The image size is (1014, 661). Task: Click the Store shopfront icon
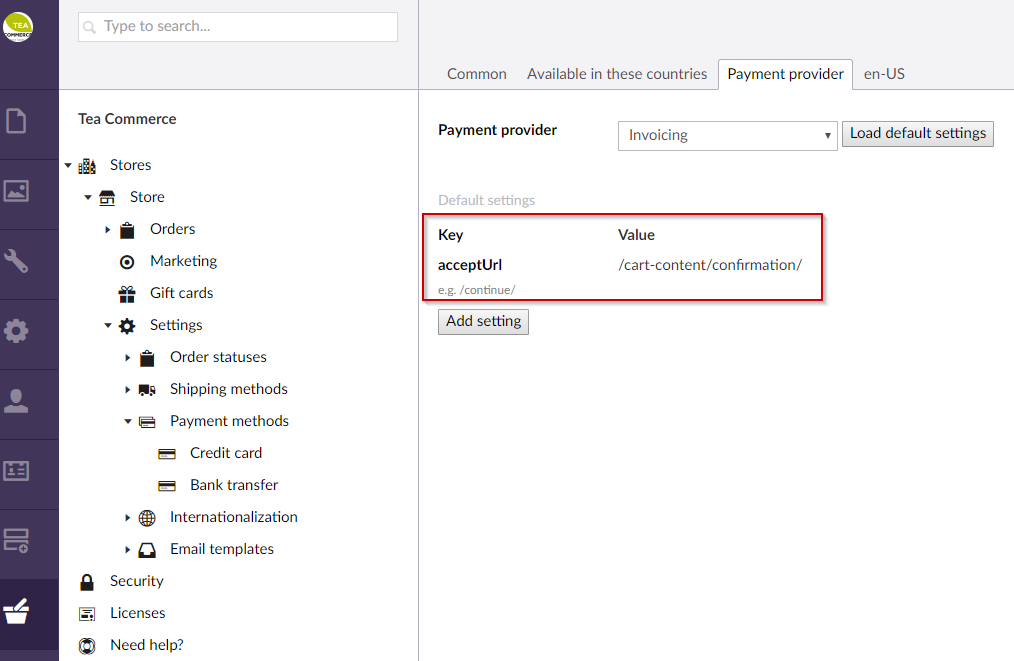tap(107, 197)
